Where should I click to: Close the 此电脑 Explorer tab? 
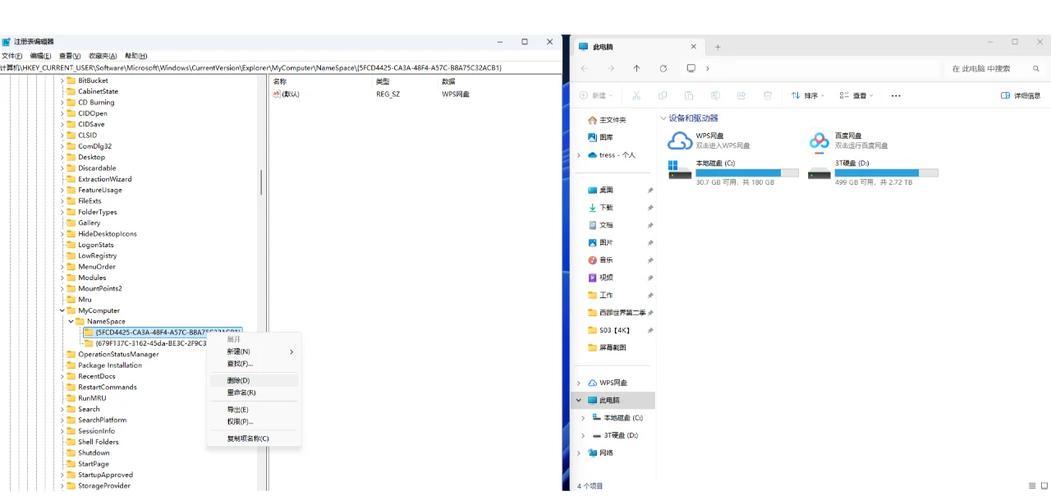coord(694,47)
